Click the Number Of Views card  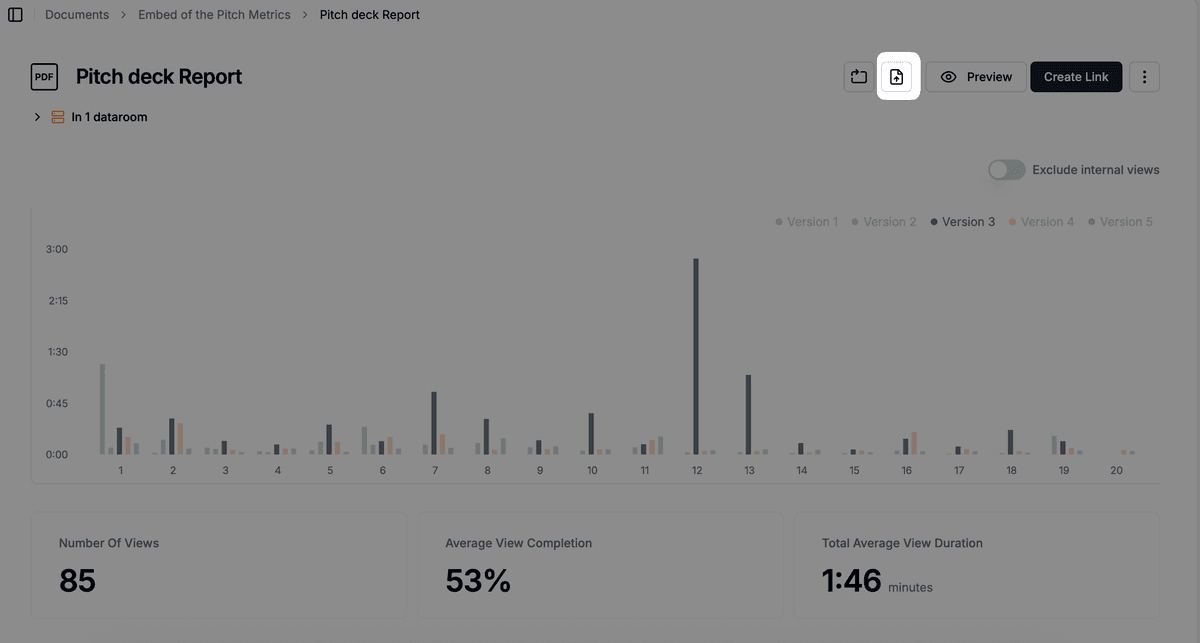tap(219, 566)
